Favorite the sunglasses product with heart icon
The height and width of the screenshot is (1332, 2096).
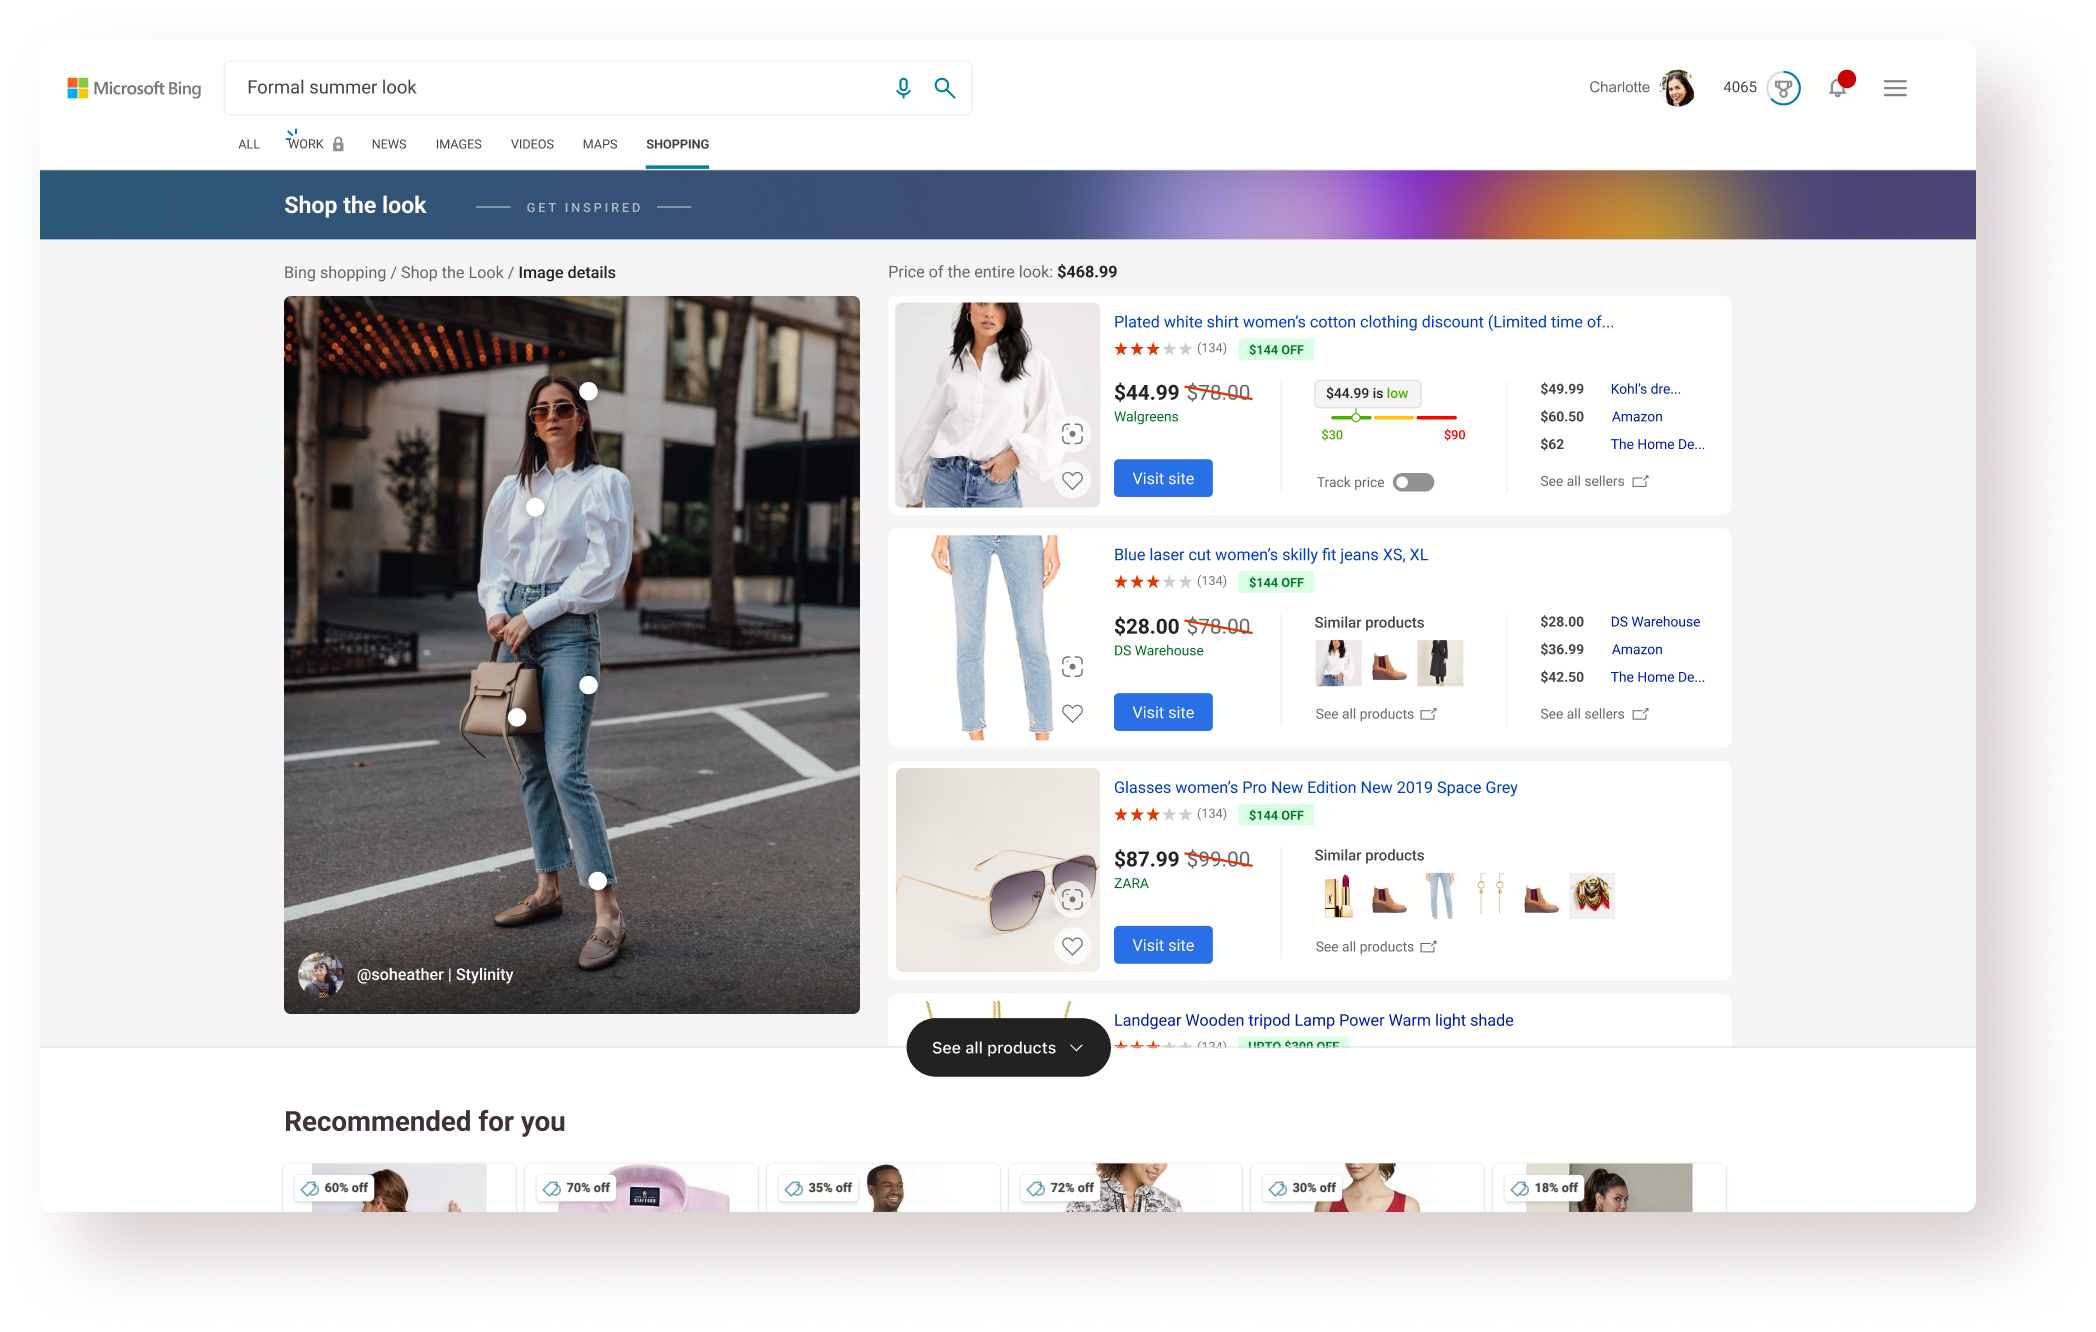[x=1072, y=946]
